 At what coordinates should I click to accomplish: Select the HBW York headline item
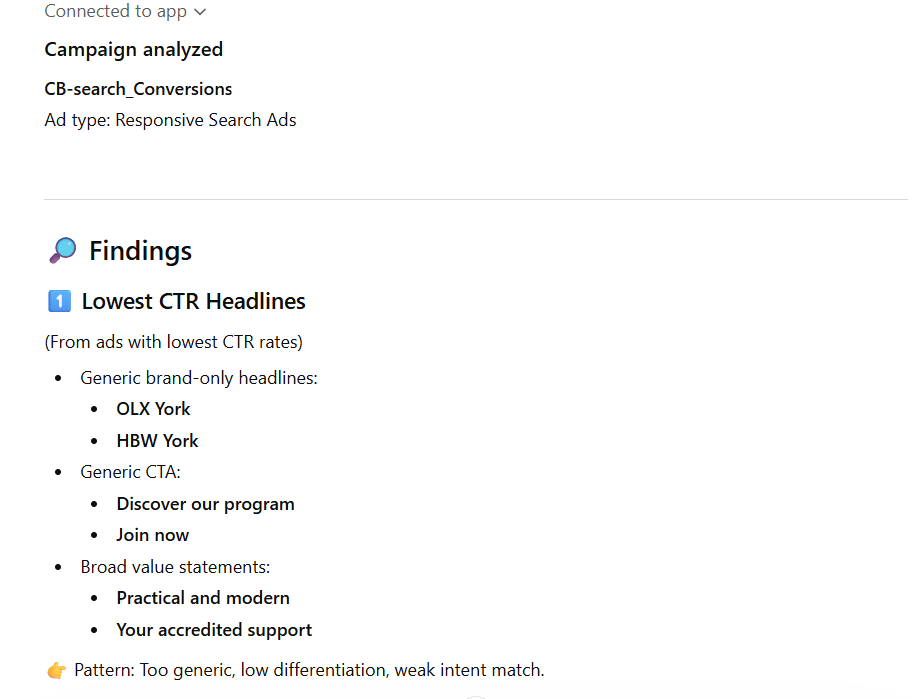coord(157,440)
